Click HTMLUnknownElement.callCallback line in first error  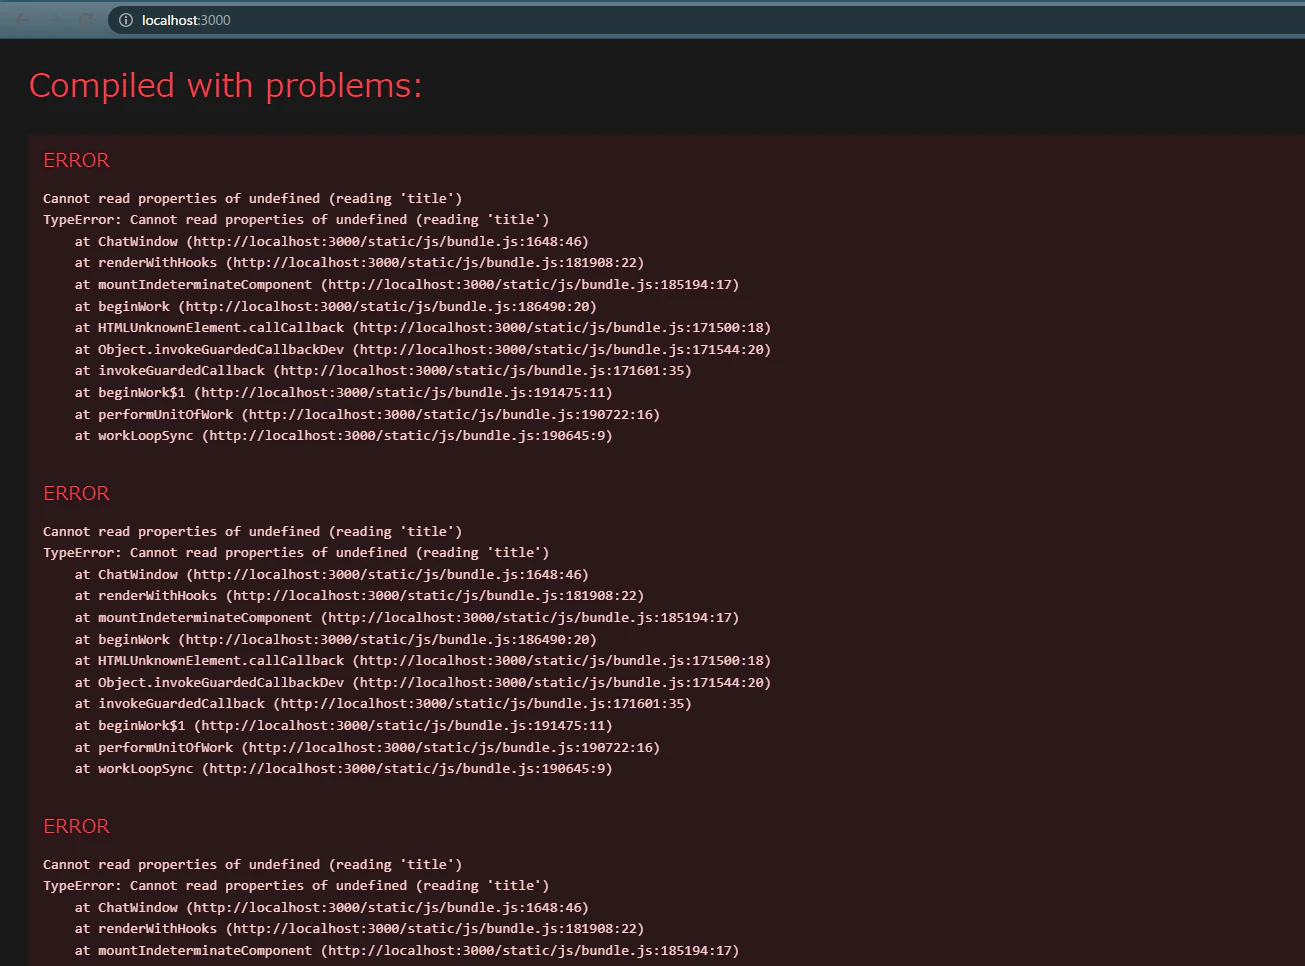point(422,327)
